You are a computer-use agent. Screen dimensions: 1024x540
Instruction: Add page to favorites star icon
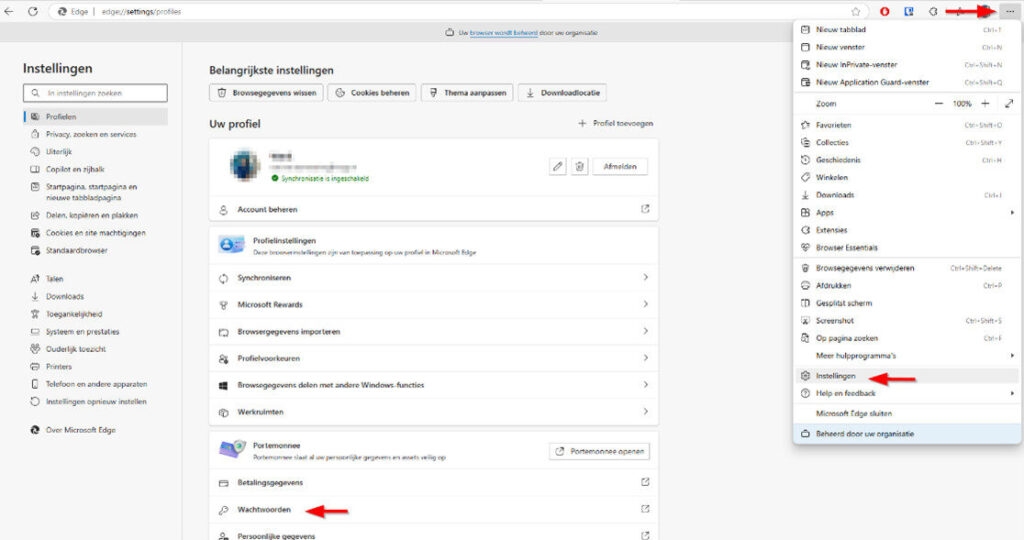[856, 11]
